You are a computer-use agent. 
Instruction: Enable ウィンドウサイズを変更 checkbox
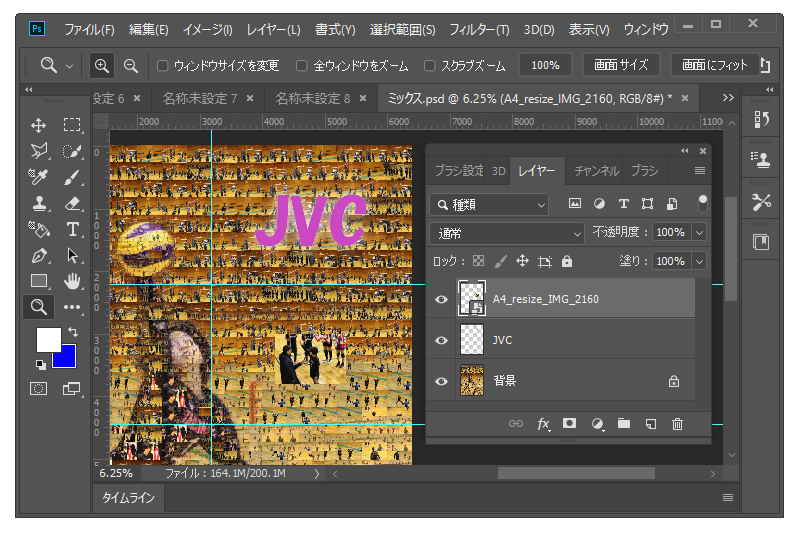[x=162, y=65]
